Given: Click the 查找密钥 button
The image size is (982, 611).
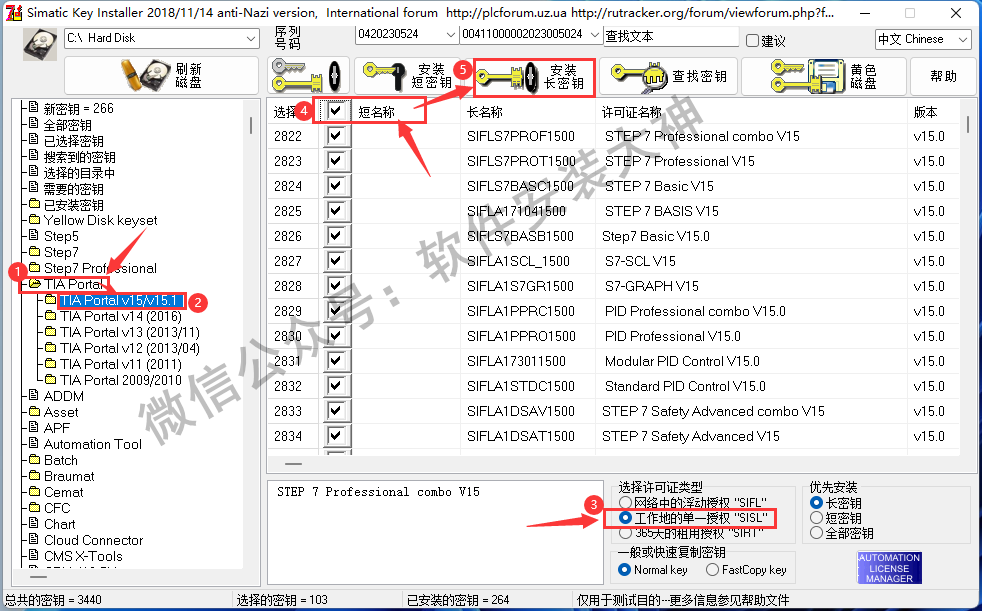Looking at the screenshot, I should click(669, 76).
